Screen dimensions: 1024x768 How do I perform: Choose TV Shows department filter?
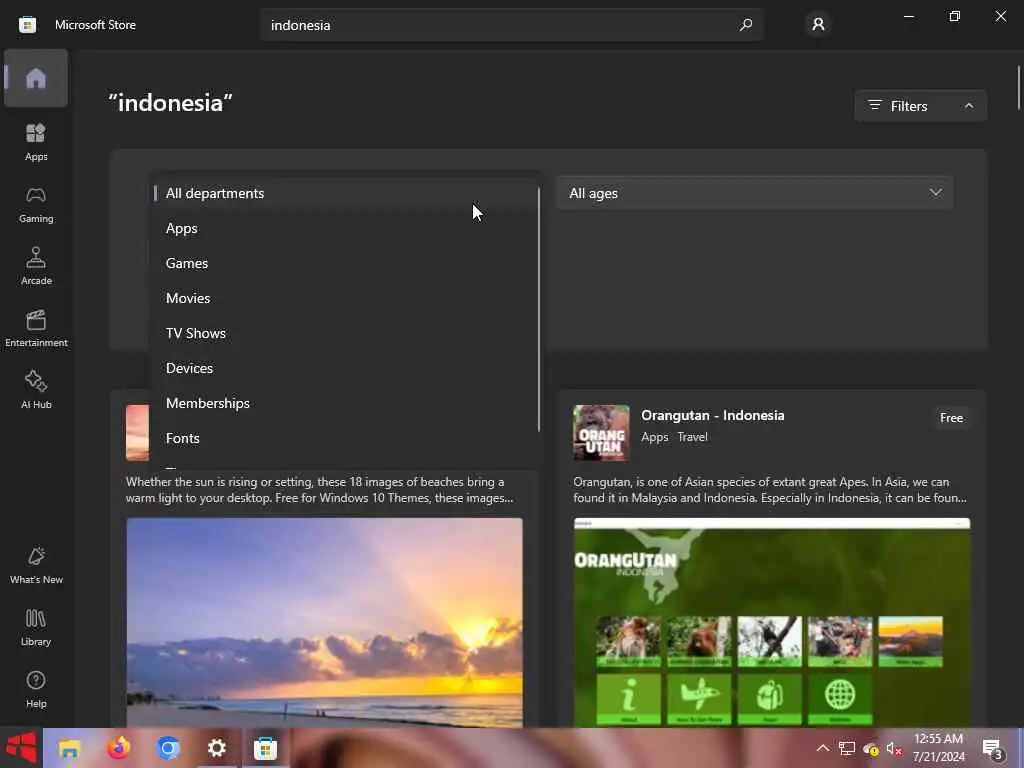click(344, 333)
